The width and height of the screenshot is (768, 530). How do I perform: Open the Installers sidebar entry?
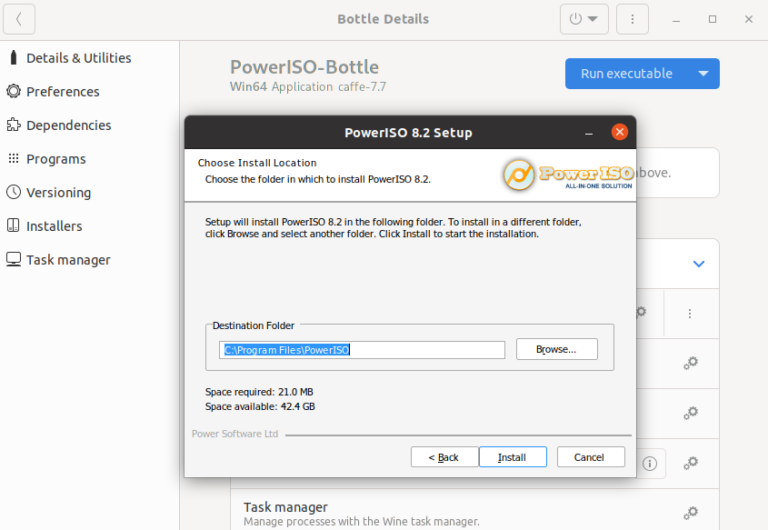(54, 226)
